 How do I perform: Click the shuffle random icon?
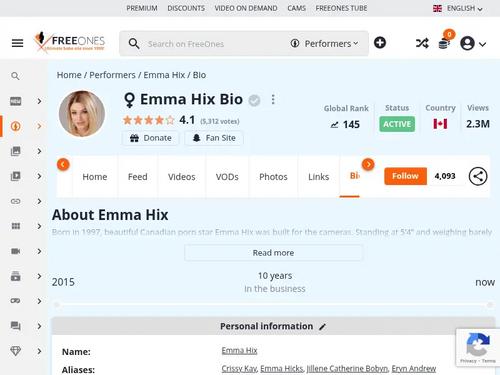click(x=422, y=43)
